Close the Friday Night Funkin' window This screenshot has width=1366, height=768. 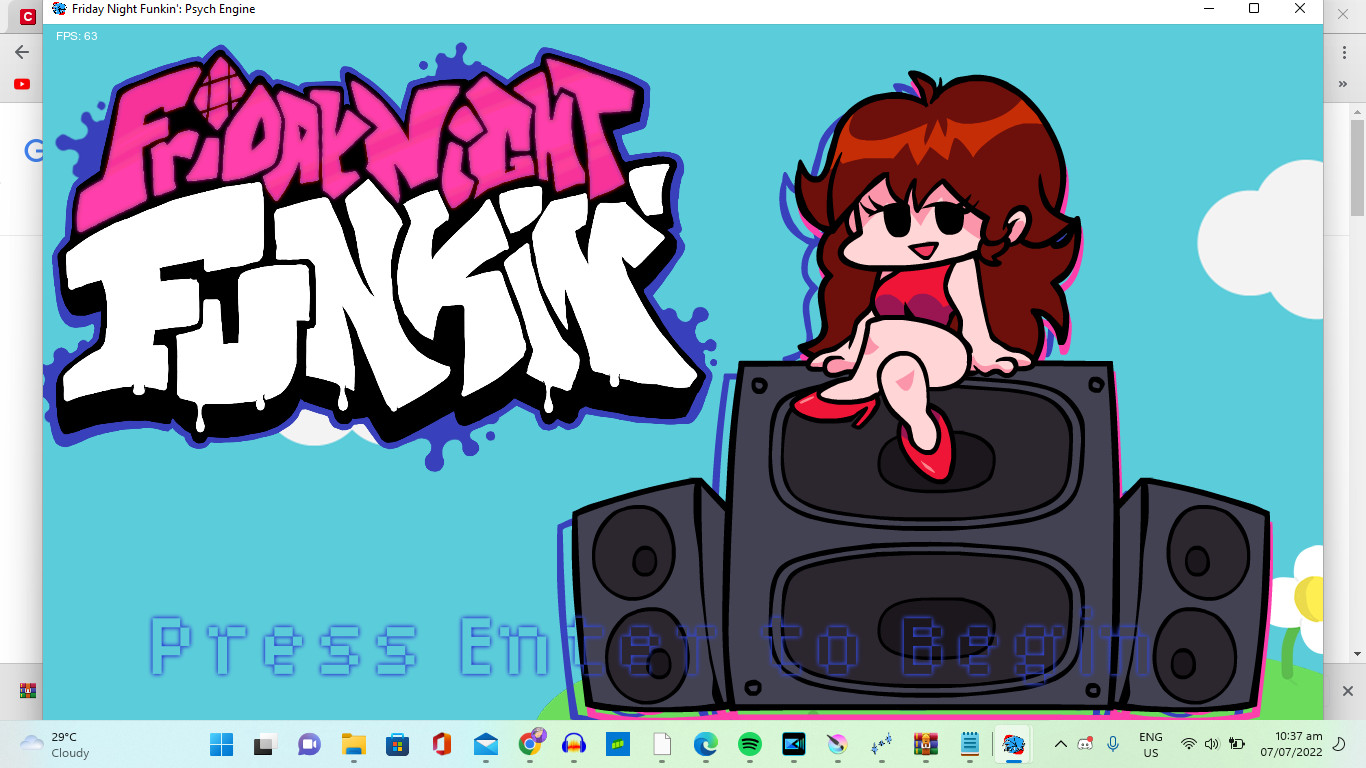click(1300, 9)
